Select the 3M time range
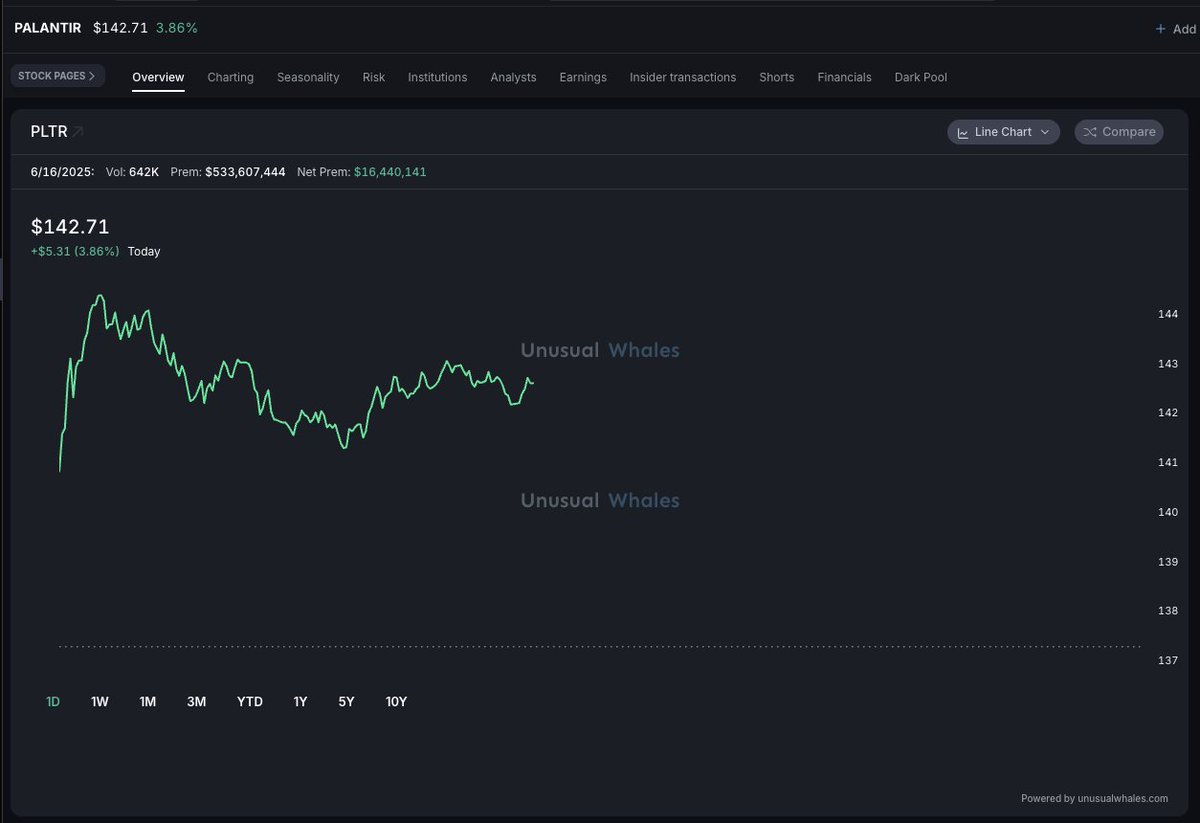 click(x=196, y=702)
